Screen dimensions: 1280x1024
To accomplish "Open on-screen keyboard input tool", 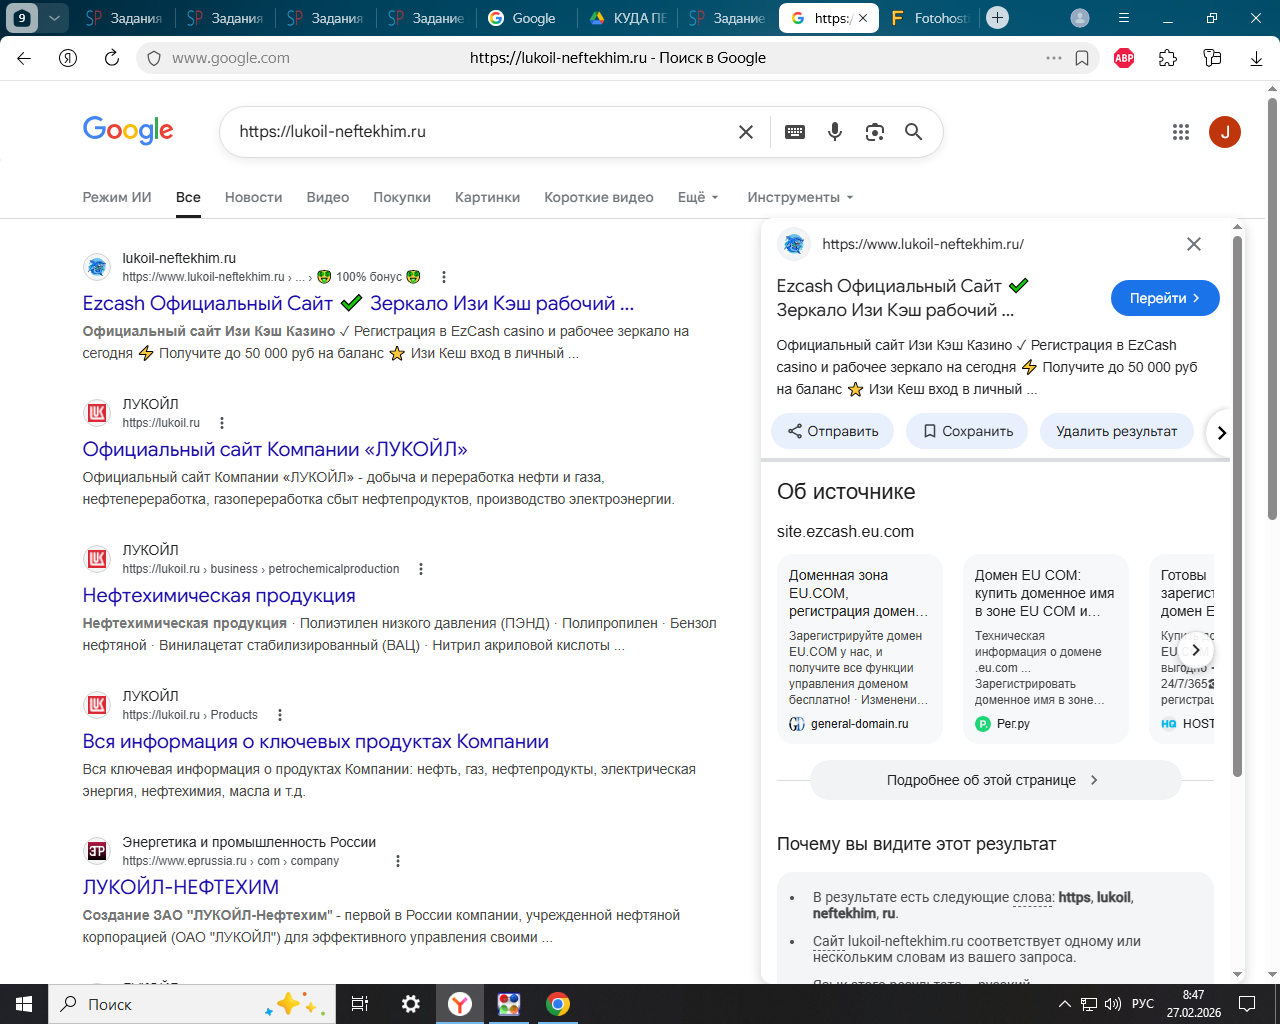I will tap(795, 132).
